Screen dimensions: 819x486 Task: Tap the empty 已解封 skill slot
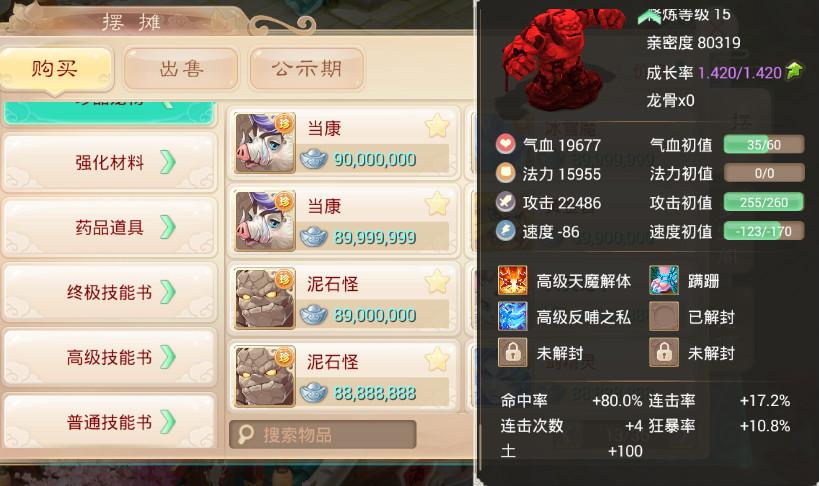664,316
